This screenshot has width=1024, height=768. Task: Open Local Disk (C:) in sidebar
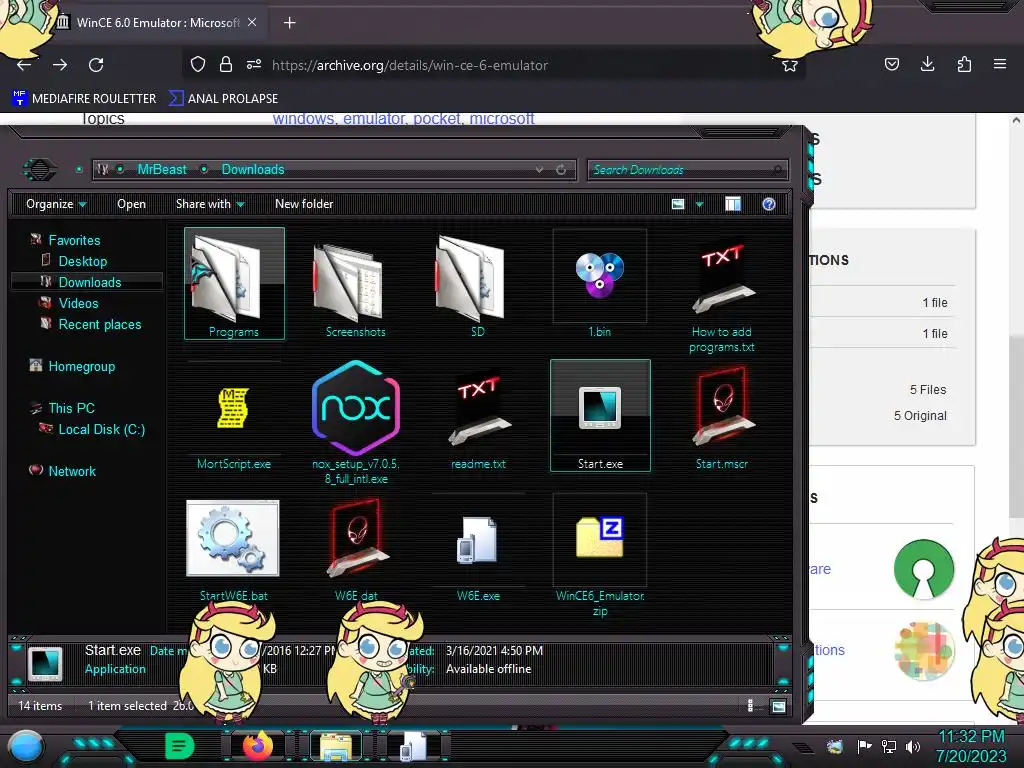[x=101, y=429]
